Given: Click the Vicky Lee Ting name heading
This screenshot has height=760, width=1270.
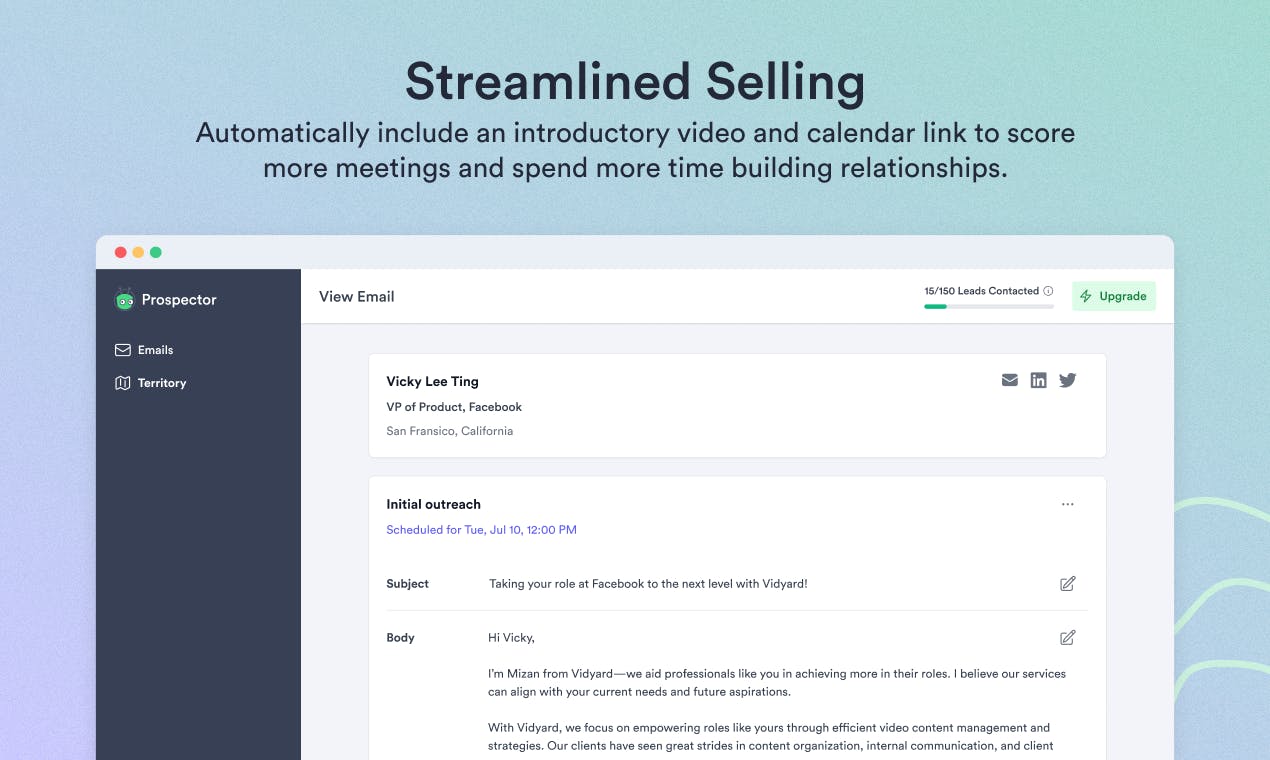Looking at the screenshot, I should point(433,381).
